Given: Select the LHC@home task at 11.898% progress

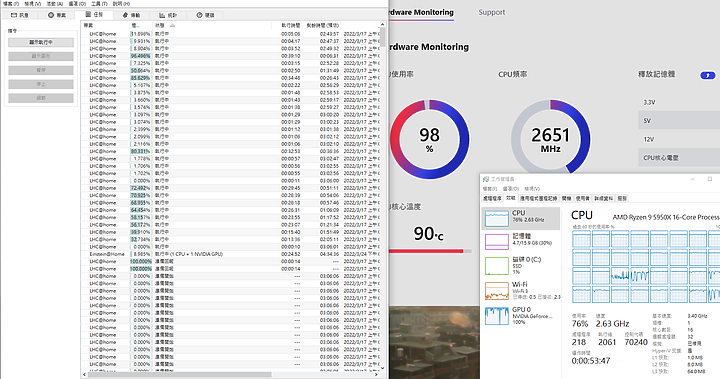Looking at the screenshot, I should [230, 34].
